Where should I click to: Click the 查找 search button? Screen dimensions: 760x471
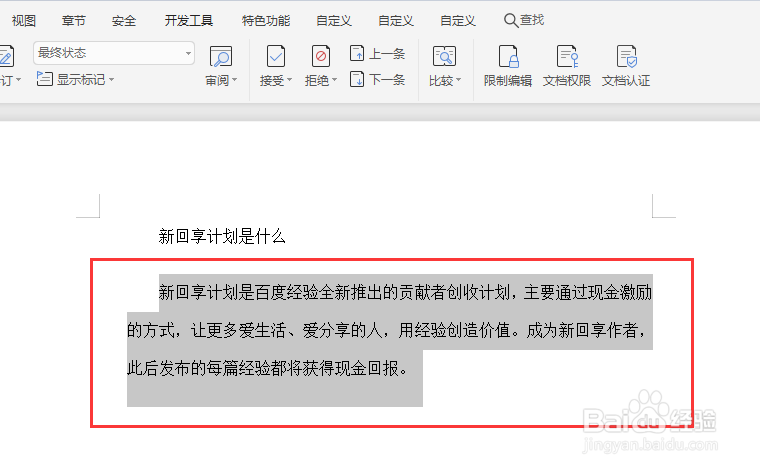pos(524,20)
